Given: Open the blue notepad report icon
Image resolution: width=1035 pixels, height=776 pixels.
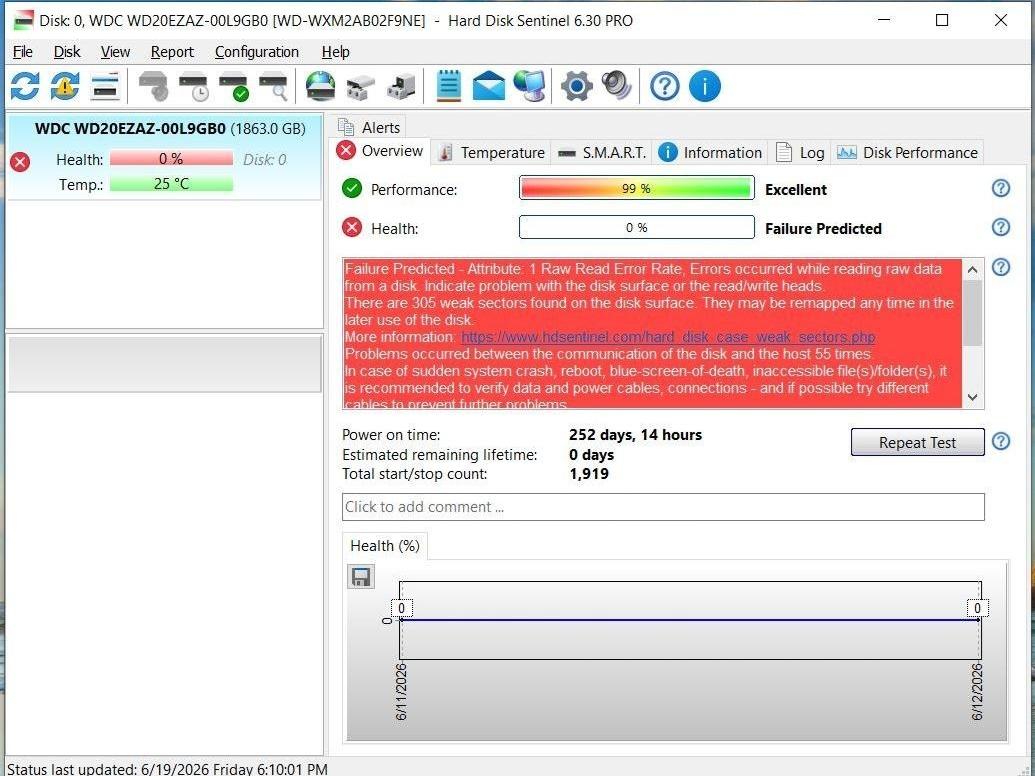Looking at the screenshot, I should [449, 86].
